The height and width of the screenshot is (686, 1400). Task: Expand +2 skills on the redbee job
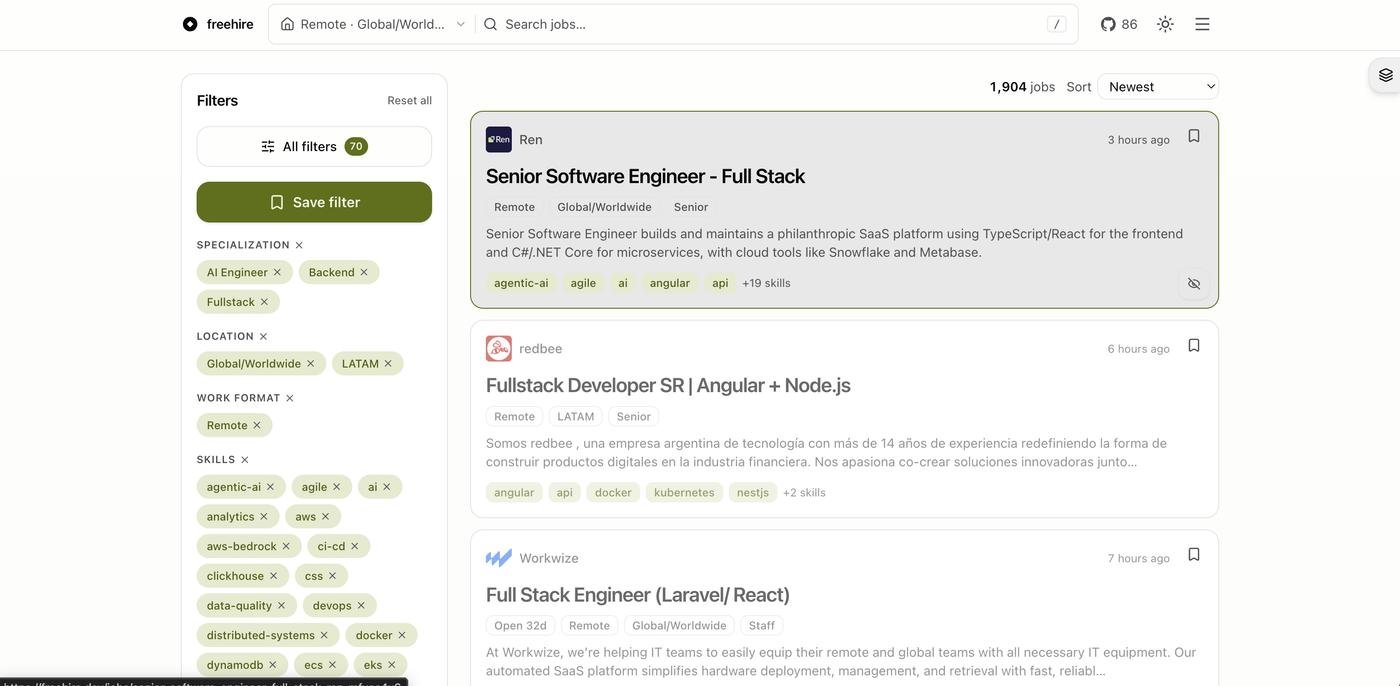pyautogui.click(x=804, y=493)
